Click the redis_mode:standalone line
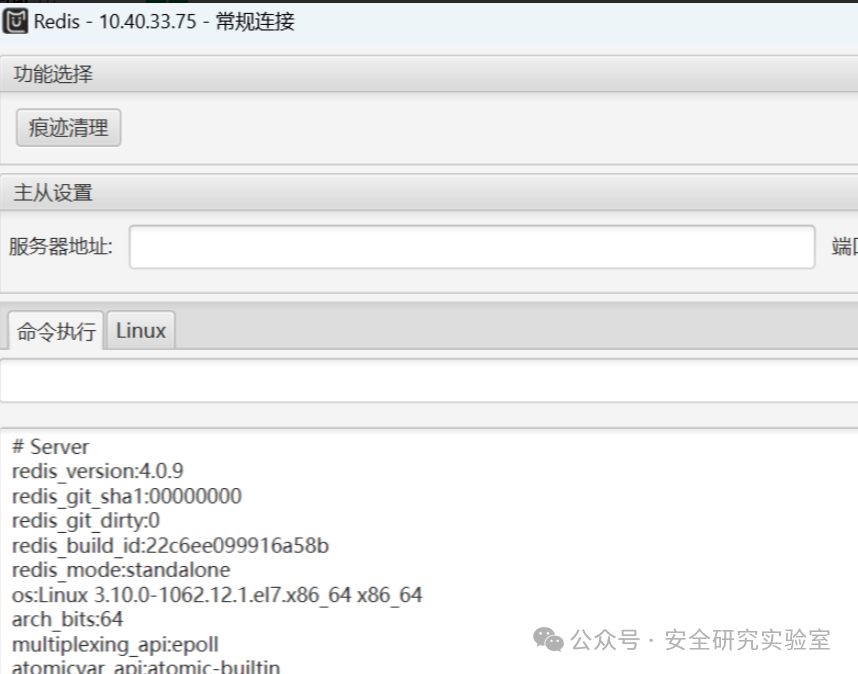 (x=121, y=570)
